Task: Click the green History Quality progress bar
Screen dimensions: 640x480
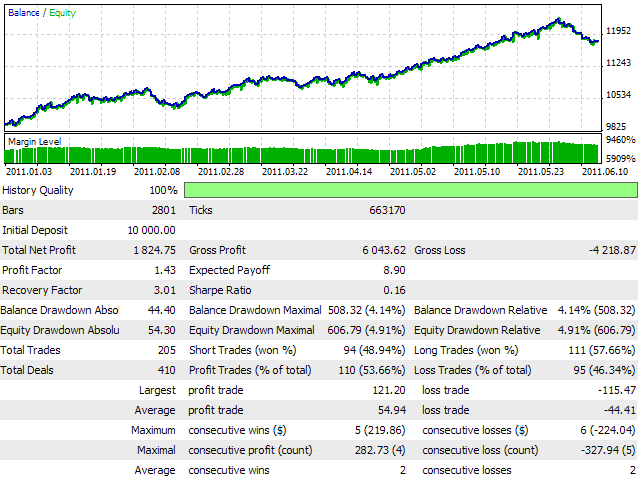Action: 410,190
